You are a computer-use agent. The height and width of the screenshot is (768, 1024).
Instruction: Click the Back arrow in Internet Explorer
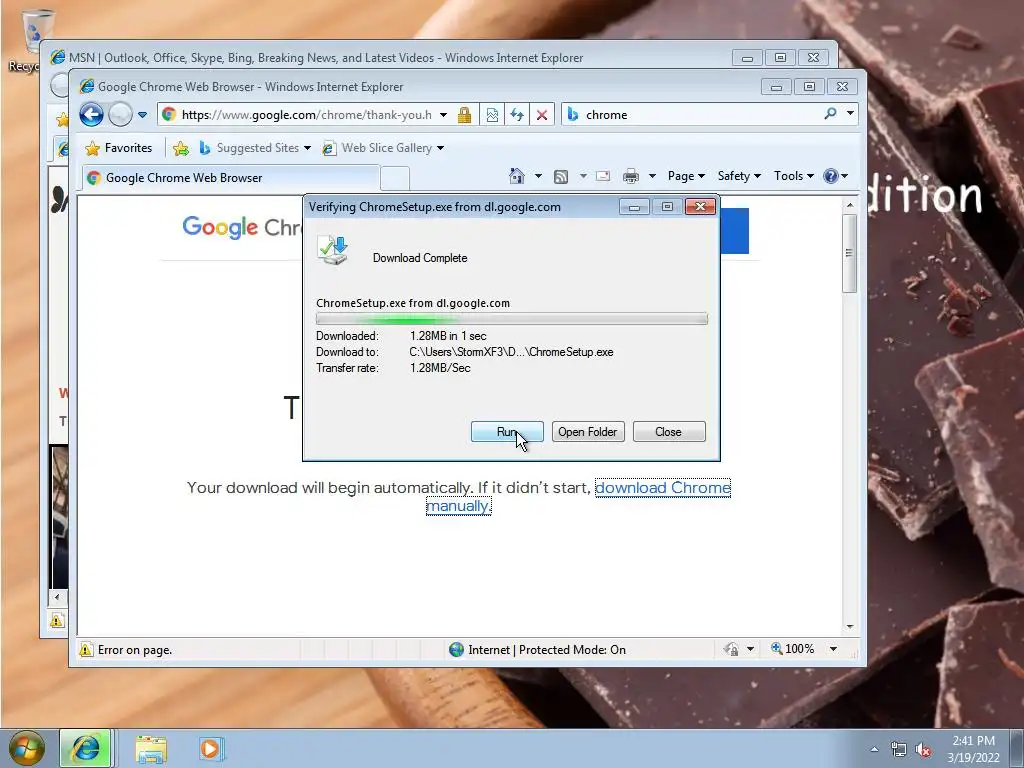point(91,115)
